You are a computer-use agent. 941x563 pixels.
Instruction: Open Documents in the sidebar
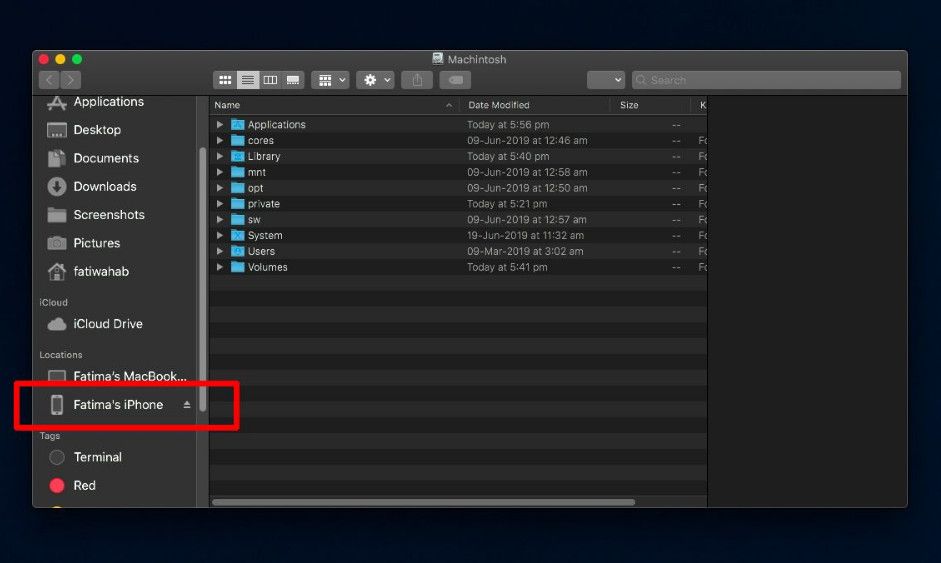[x=106, y=158]
